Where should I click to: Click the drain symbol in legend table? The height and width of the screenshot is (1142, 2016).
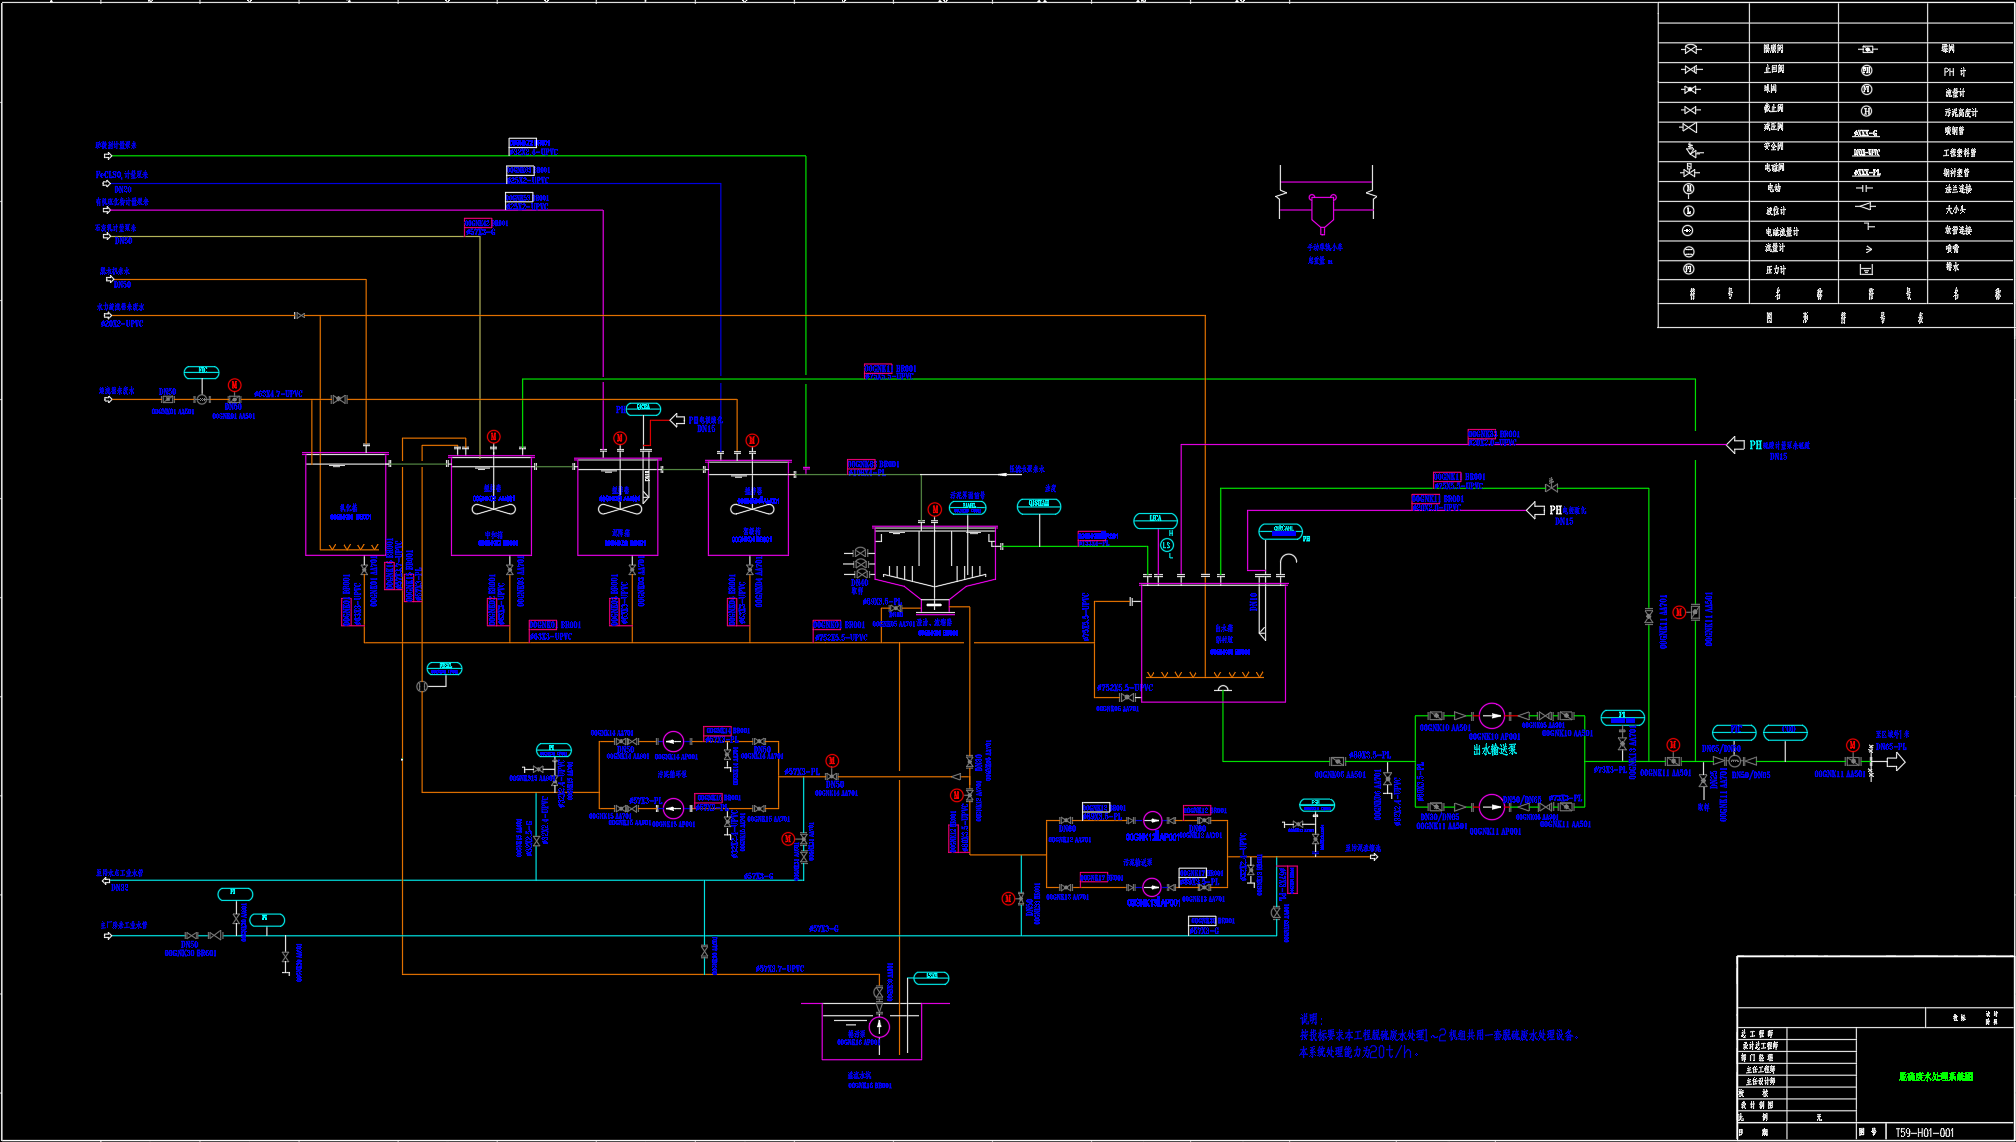1866,270
